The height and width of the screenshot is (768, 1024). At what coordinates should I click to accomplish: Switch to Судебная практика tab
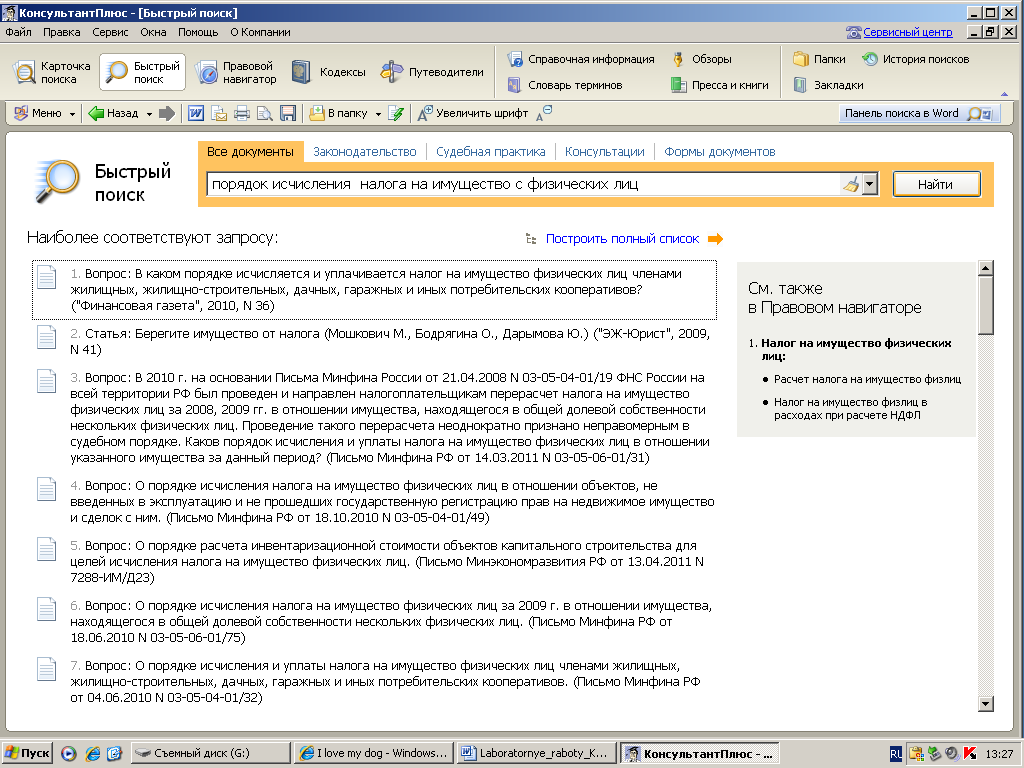coord(490,152)
